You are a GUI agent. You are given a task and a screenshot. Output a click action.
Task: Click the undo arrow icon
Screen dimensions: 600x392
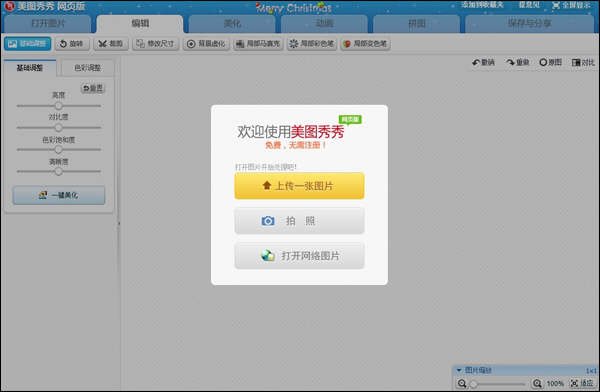476,62
